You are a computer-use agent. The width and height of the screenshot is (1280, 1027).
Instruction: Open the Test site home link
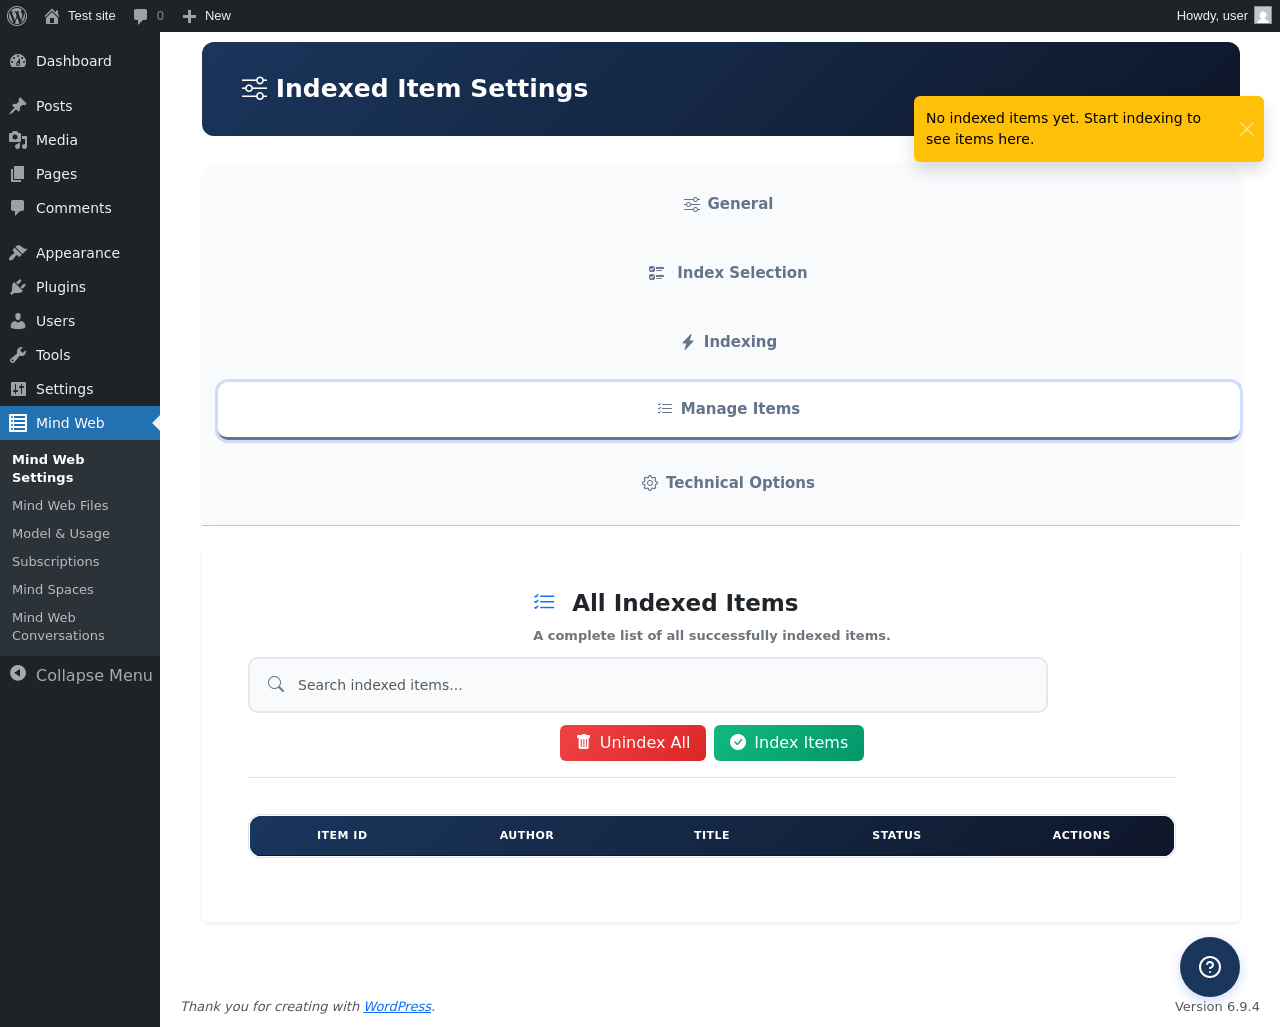coord(80,16)
